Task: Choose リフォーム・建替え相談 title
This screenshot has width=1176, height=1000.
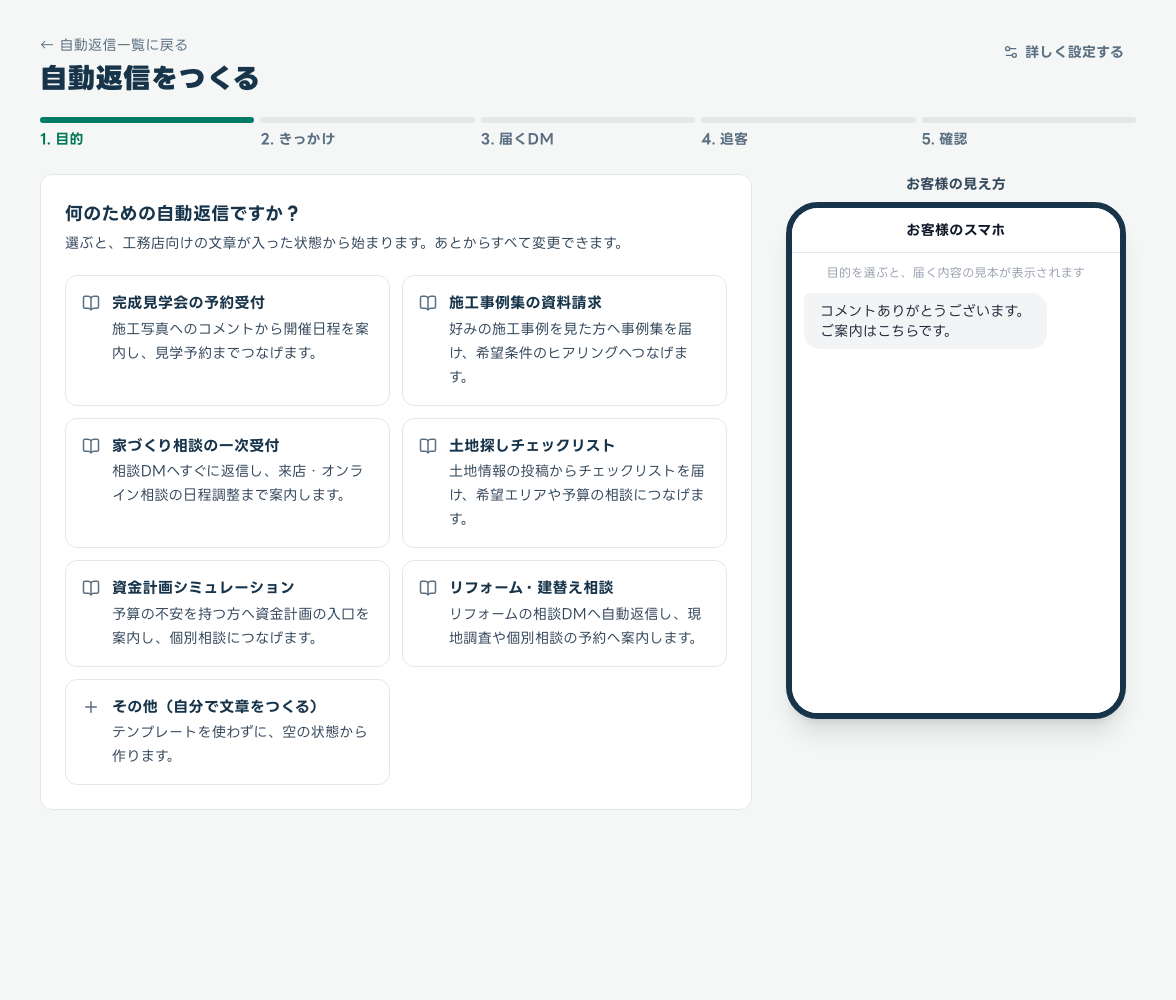Action: pos(531,587)
